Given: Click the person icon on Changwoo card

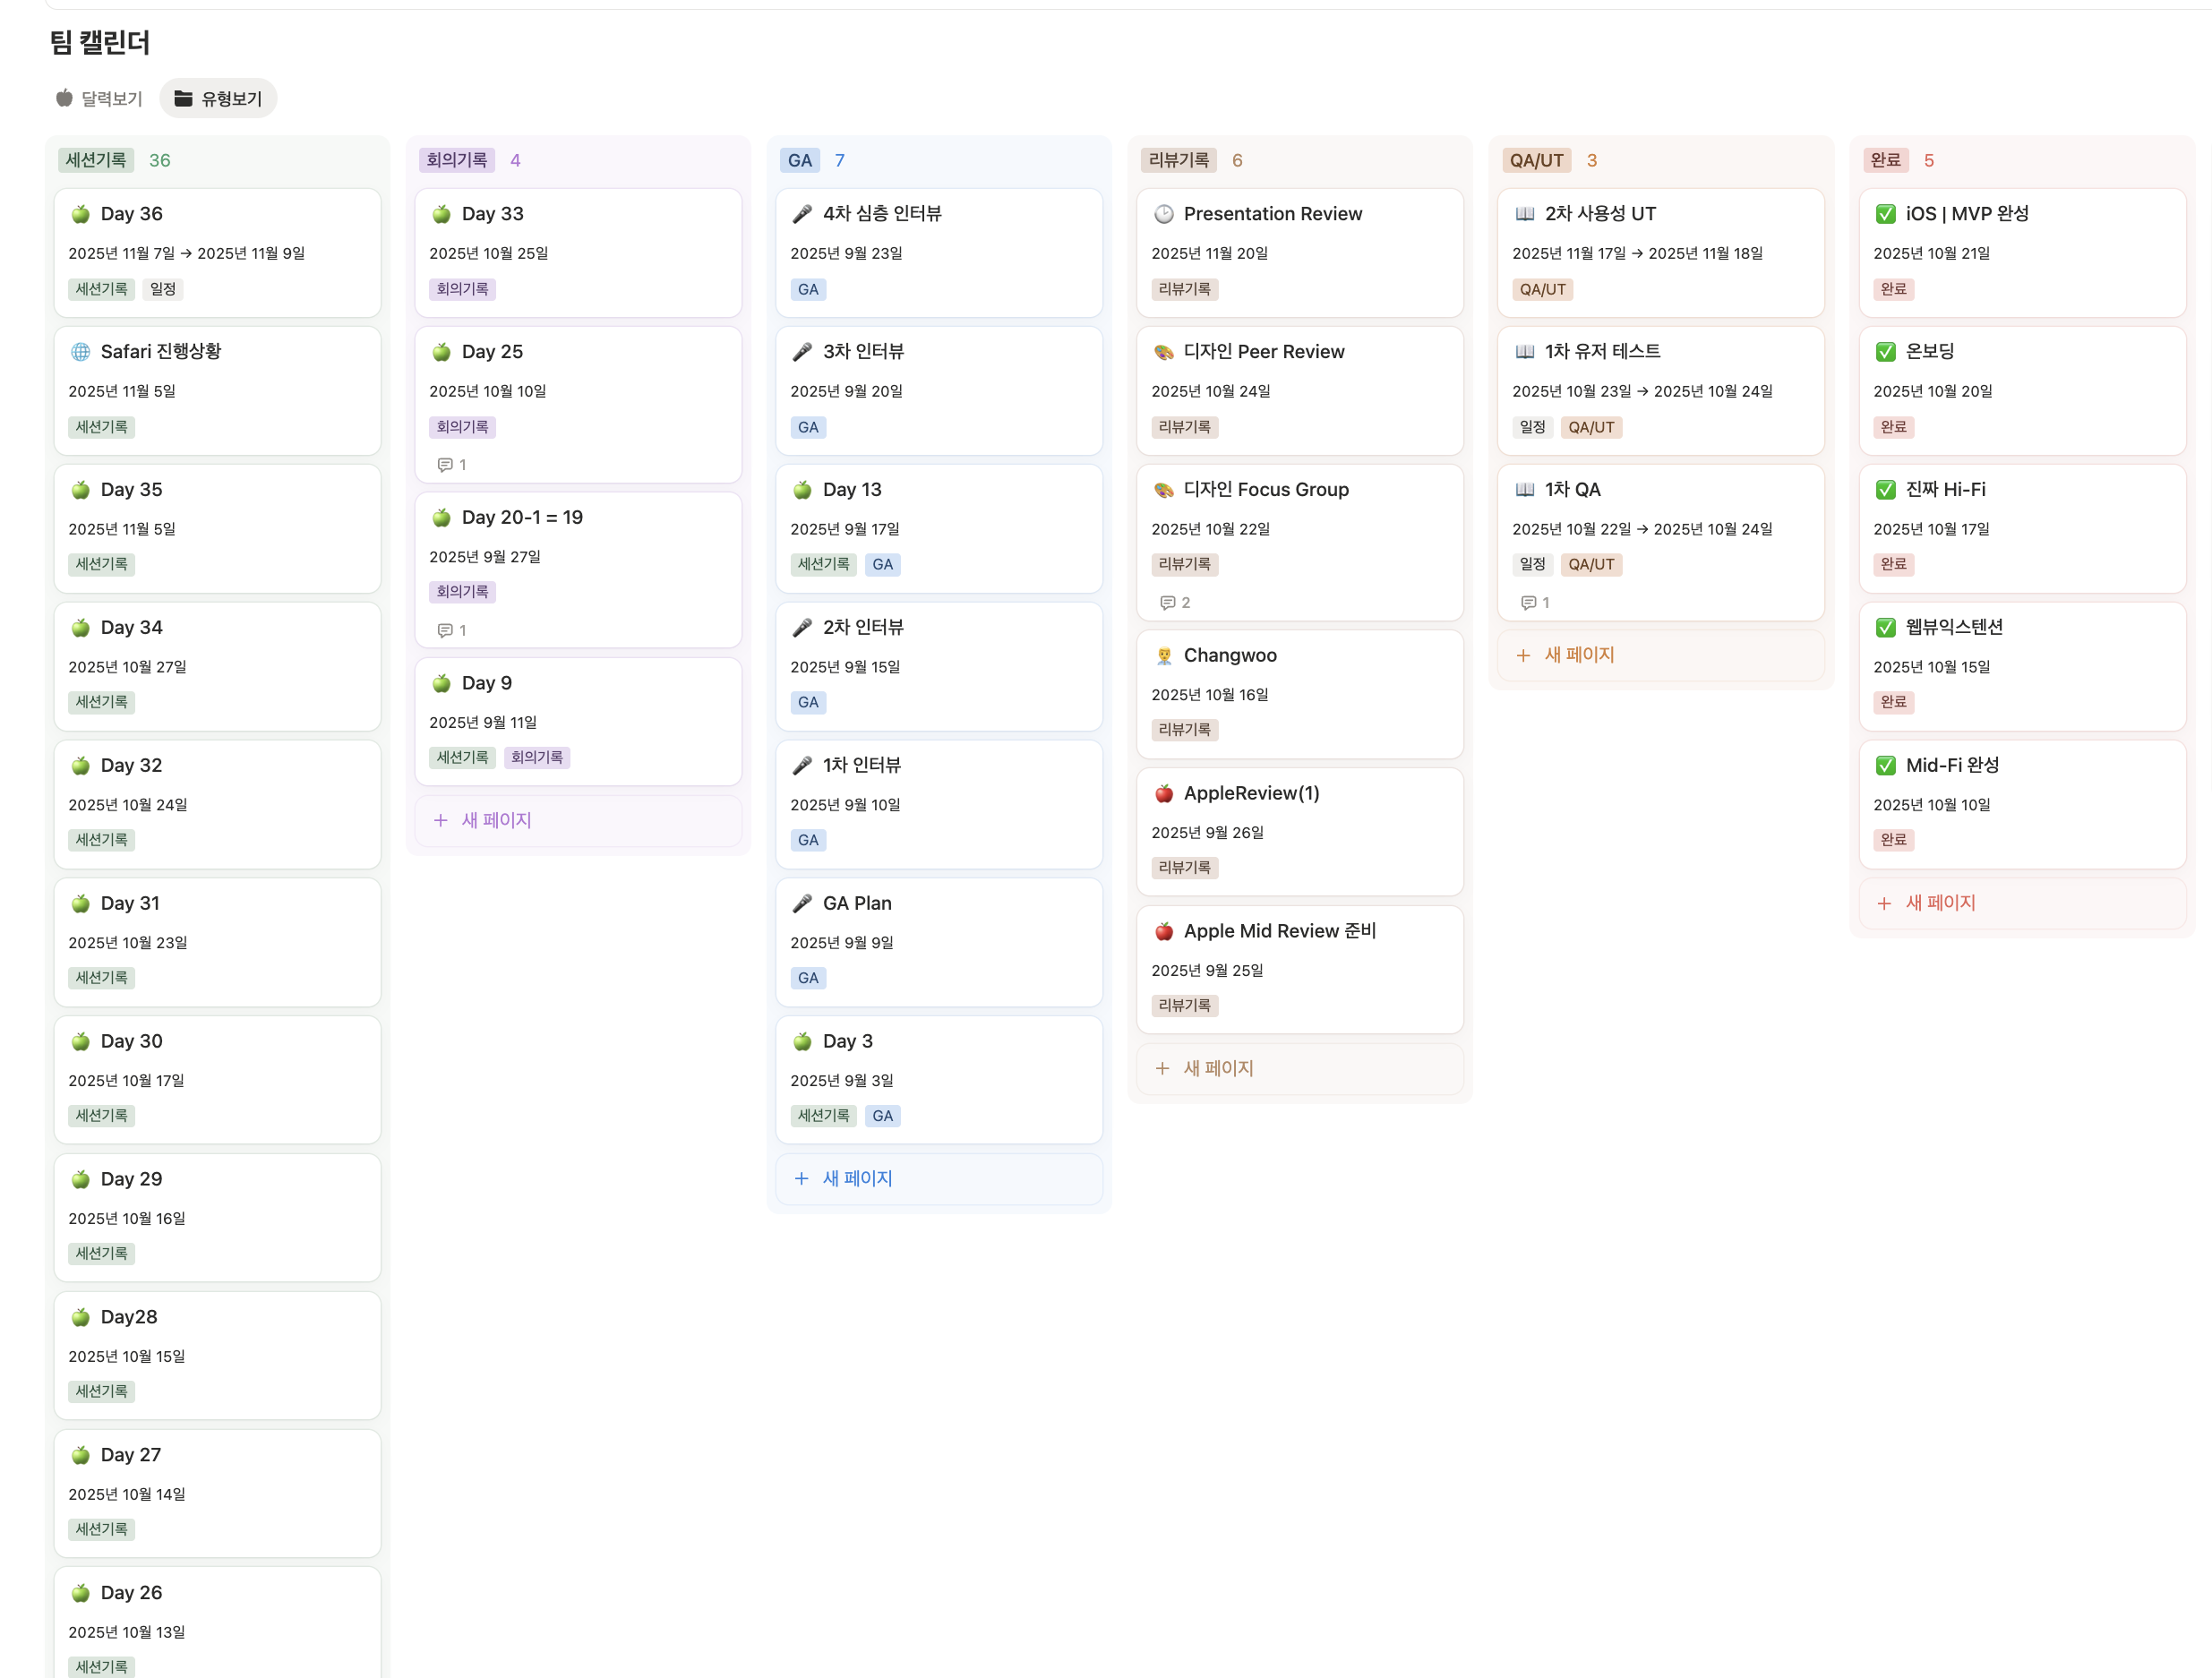Looking at the screenshot, I should pyautogui.click(x=1163, y=656).
